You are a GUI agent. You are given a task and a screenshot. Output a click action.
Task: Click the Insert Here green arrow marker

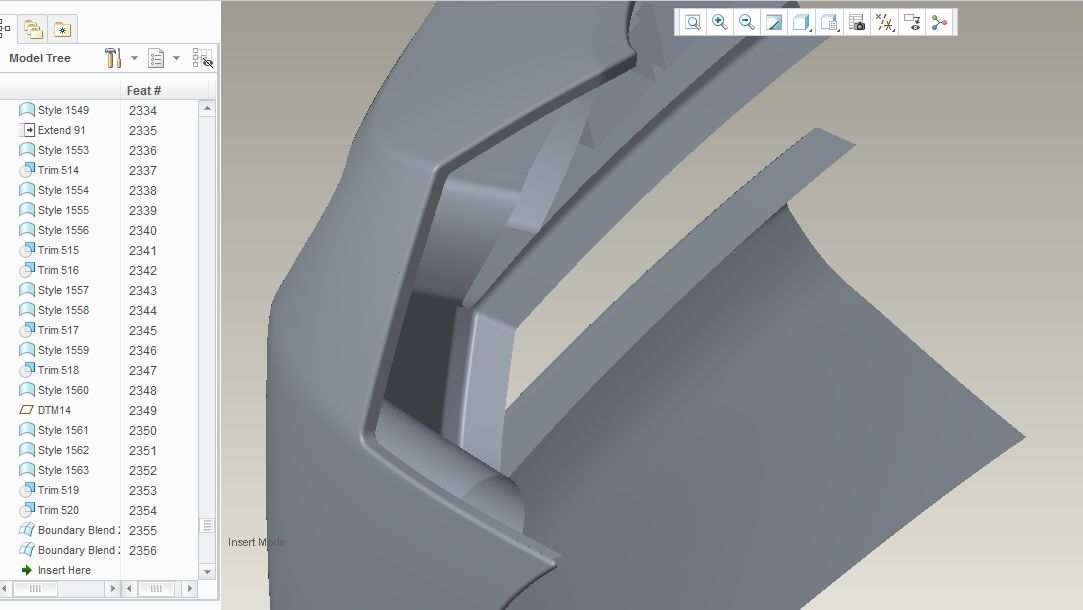(x=26, y=570)
